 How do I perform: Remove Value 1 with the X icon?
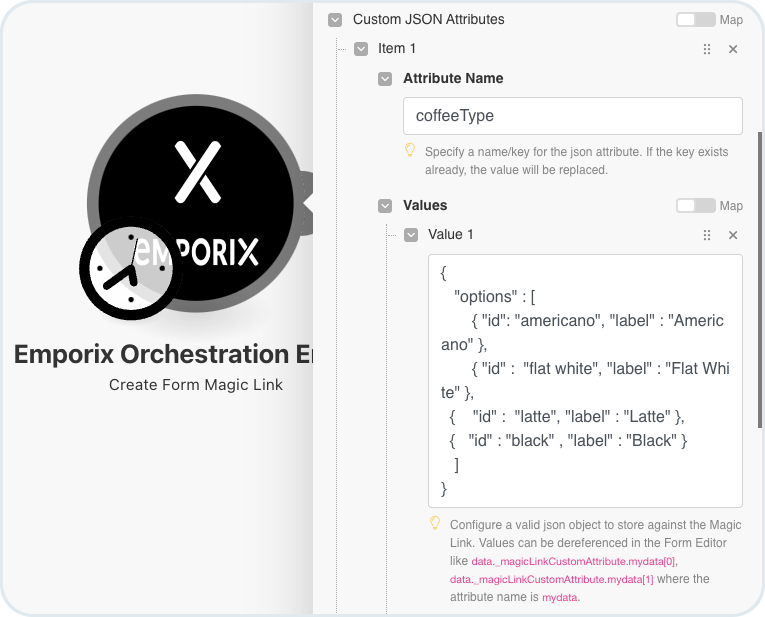point(733,235)
